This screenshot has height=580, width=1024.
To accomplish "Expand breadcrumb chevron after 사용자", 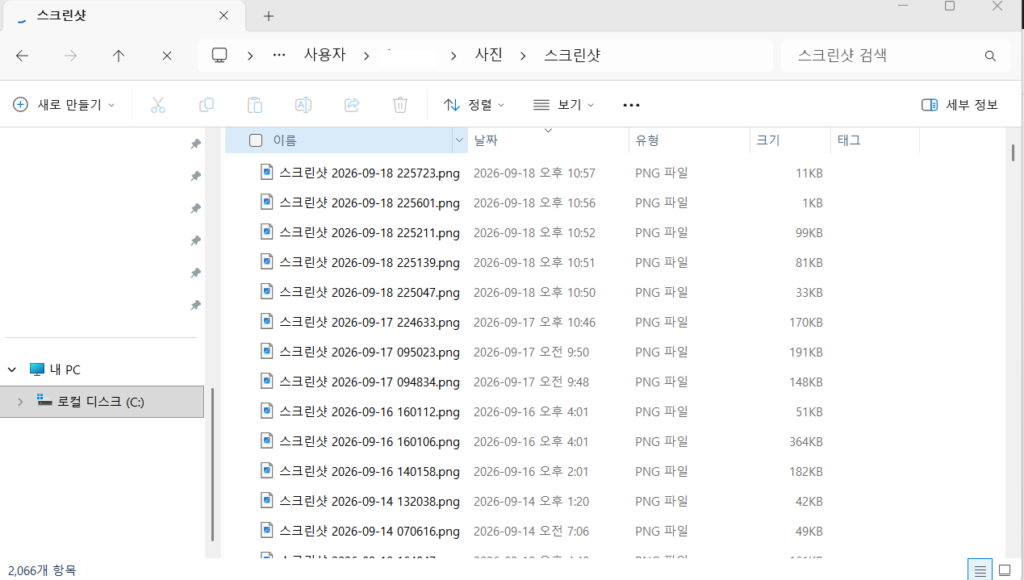I will point(366,56).
